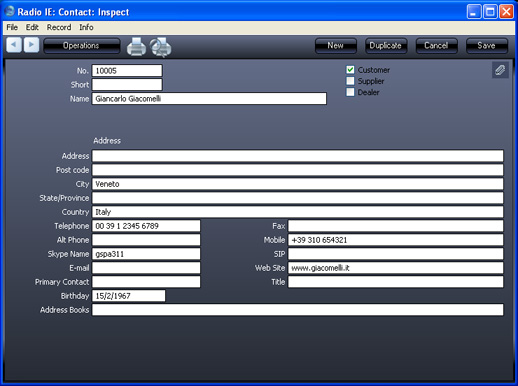Click the empty Address line field
This screenshot has height=386, width=518.
(x=297, y=156)
